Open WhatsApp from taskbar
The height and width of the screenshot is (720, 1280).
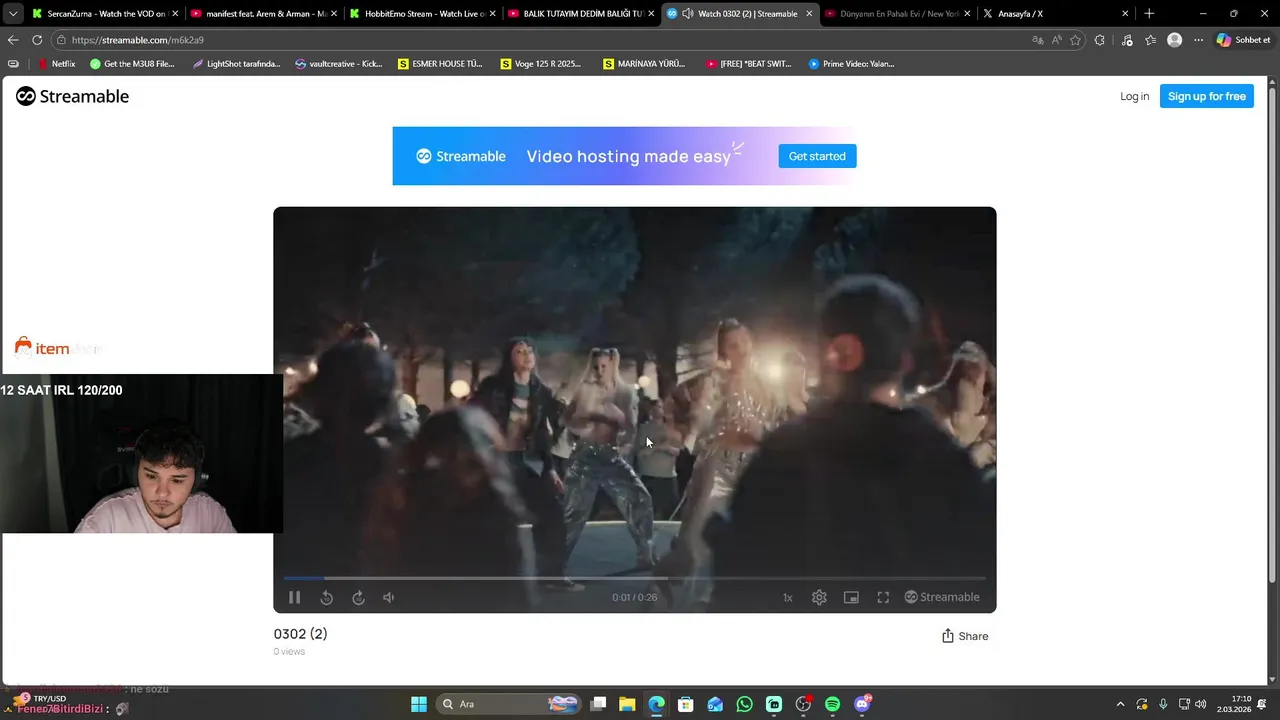pos(744,704)
